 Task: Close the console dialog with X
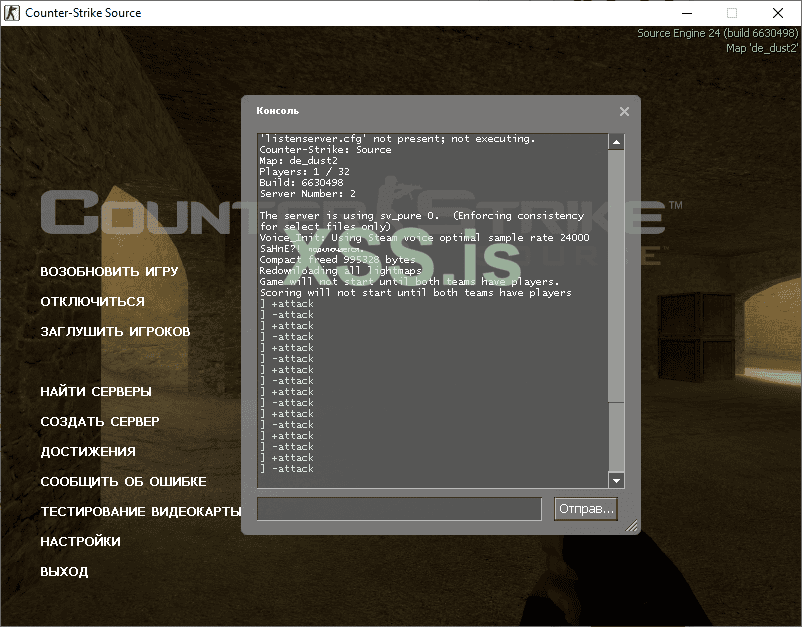pyautogui.click(x=624, y=111)
